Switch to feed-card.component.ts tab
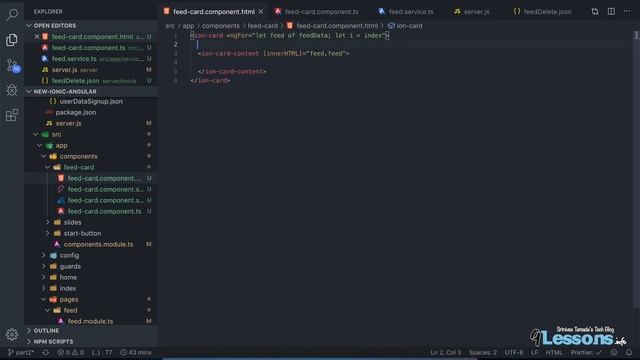640x360 pixels. (x=318, y=11)
